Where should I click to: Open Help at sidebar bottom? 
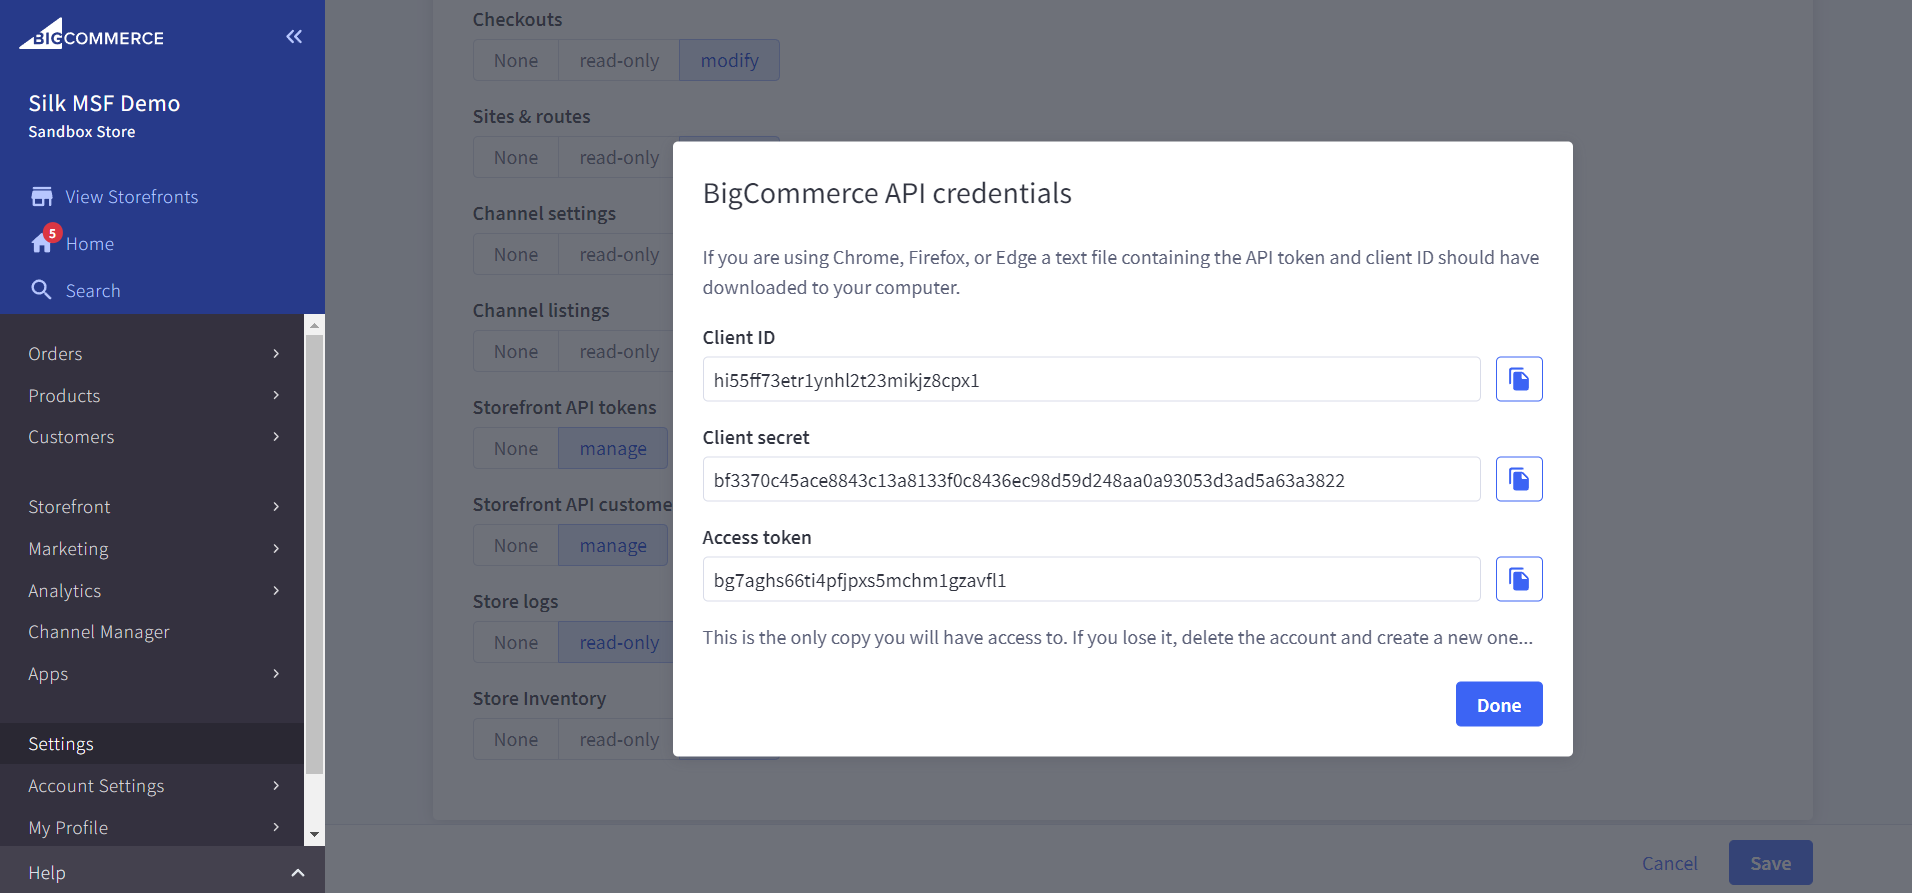click(47, 873)
